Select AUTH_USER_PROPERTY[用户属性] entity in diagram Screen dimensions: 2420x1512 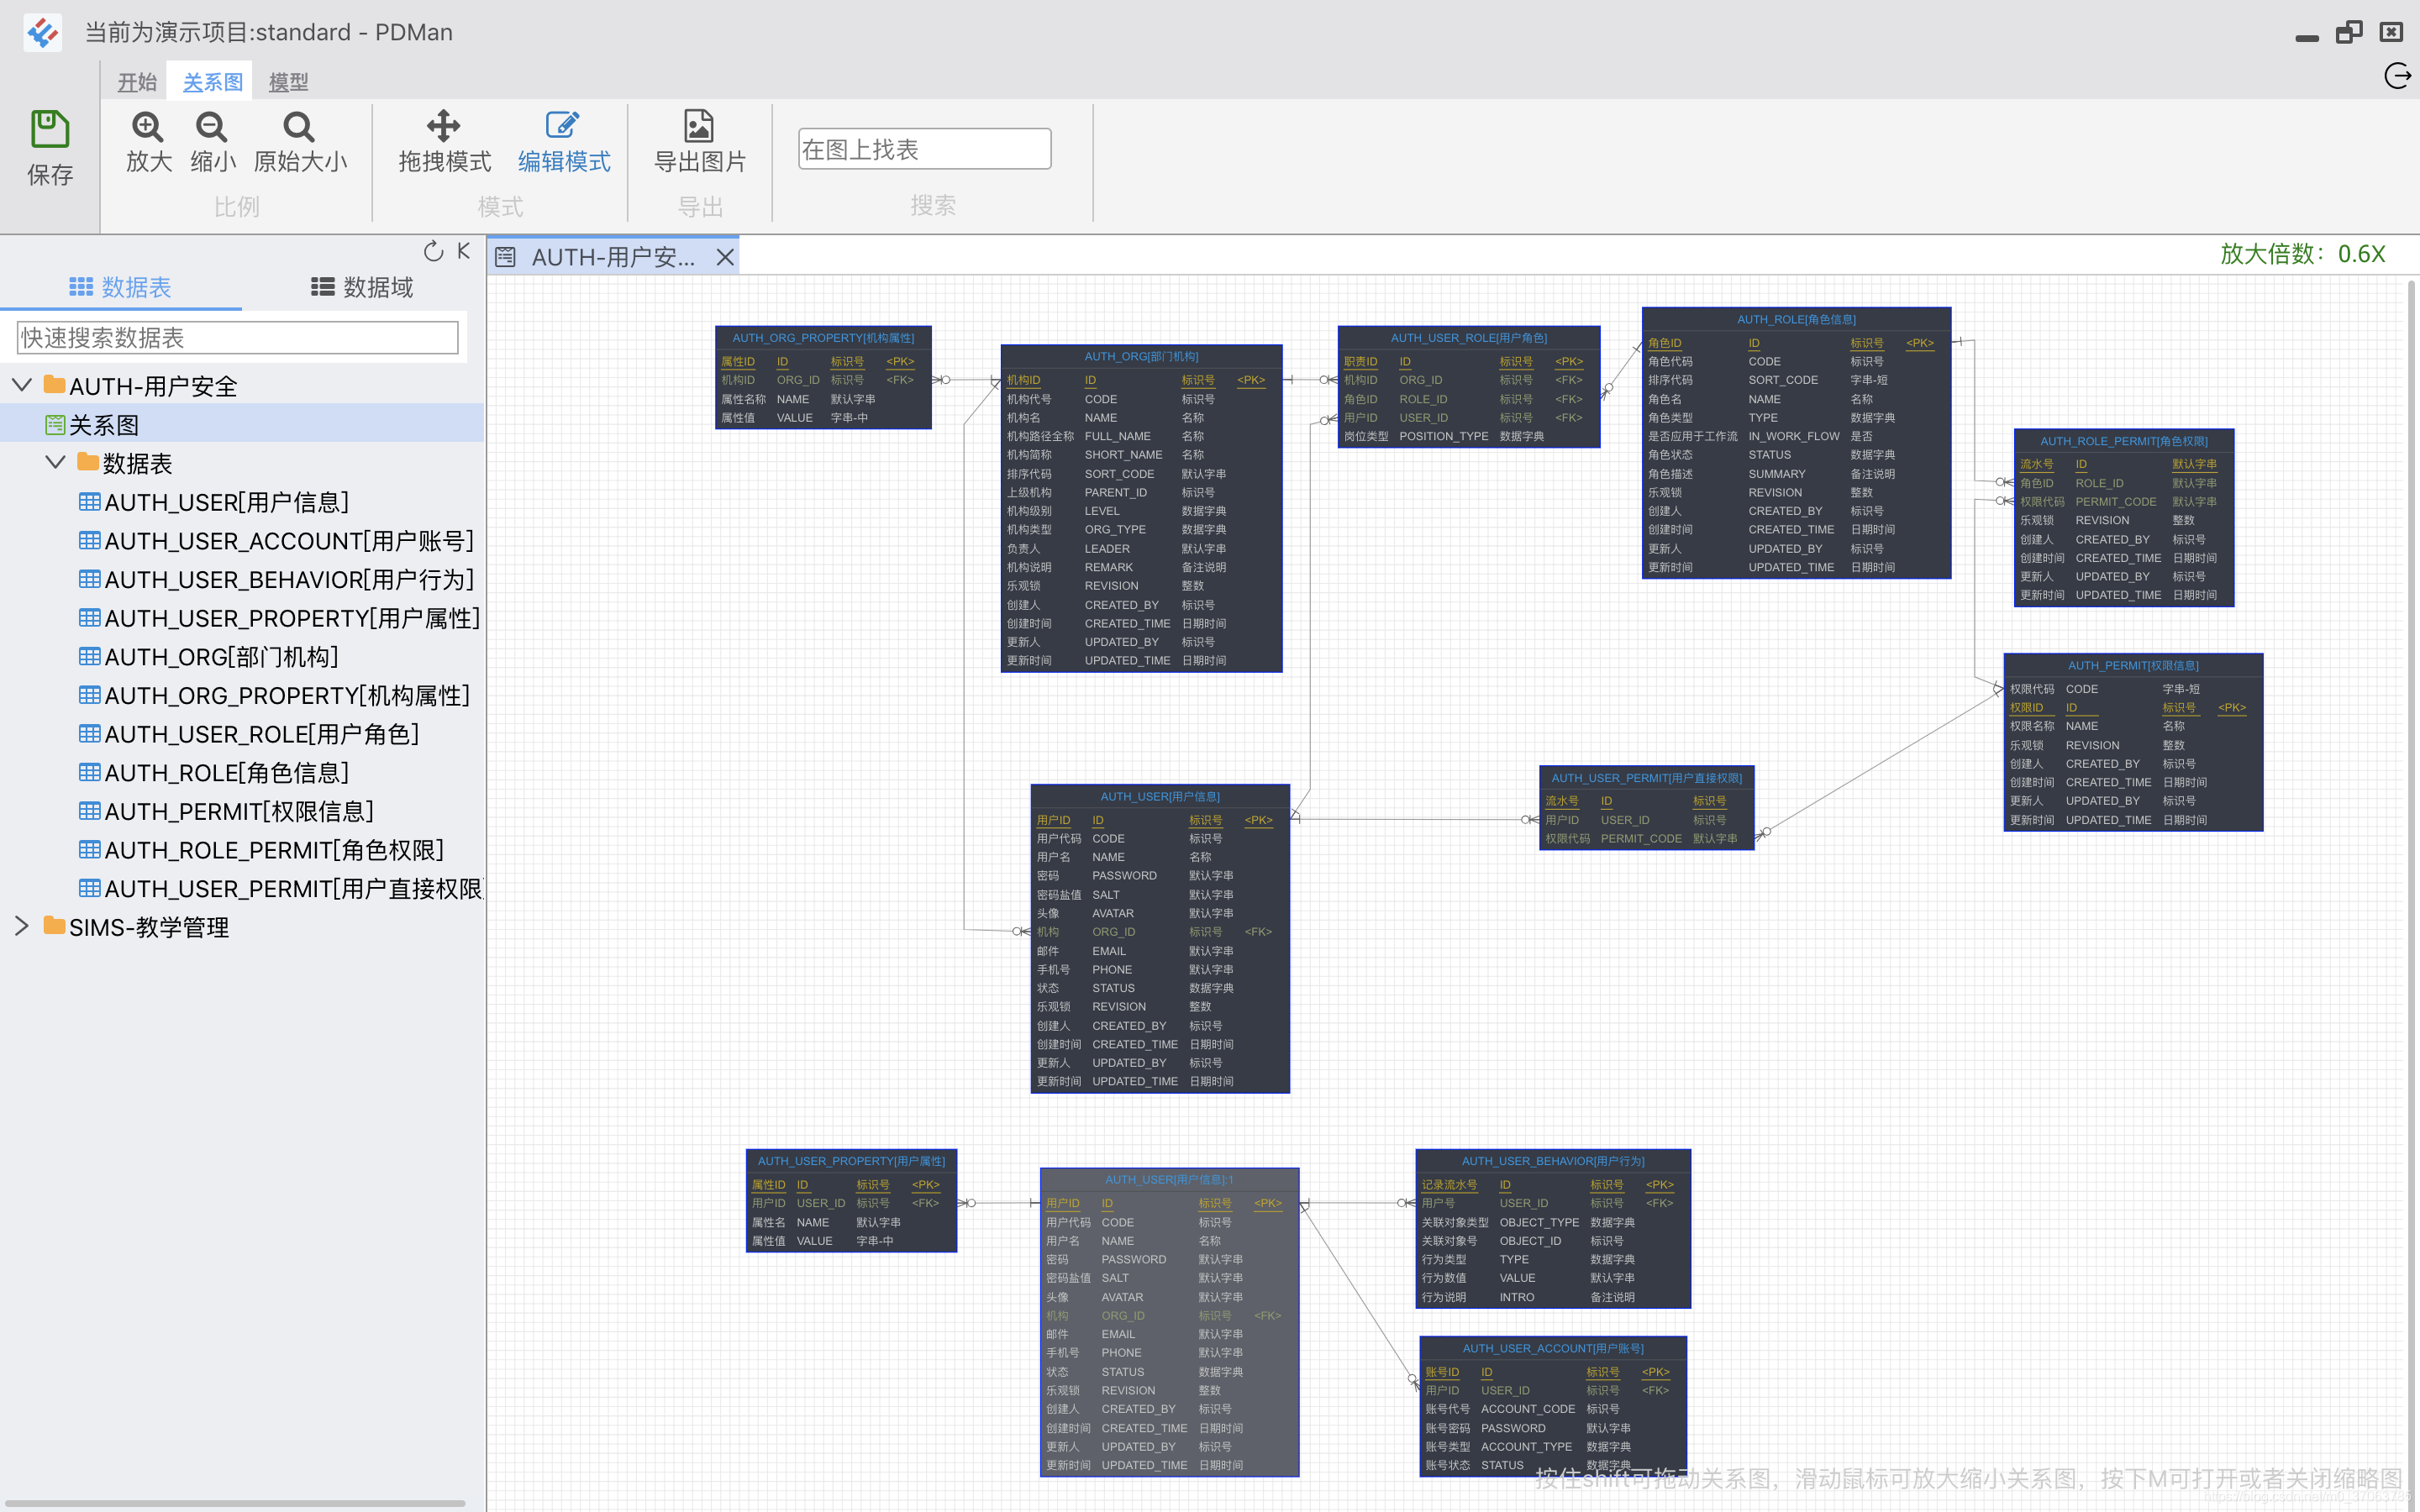click(851, 1200)
